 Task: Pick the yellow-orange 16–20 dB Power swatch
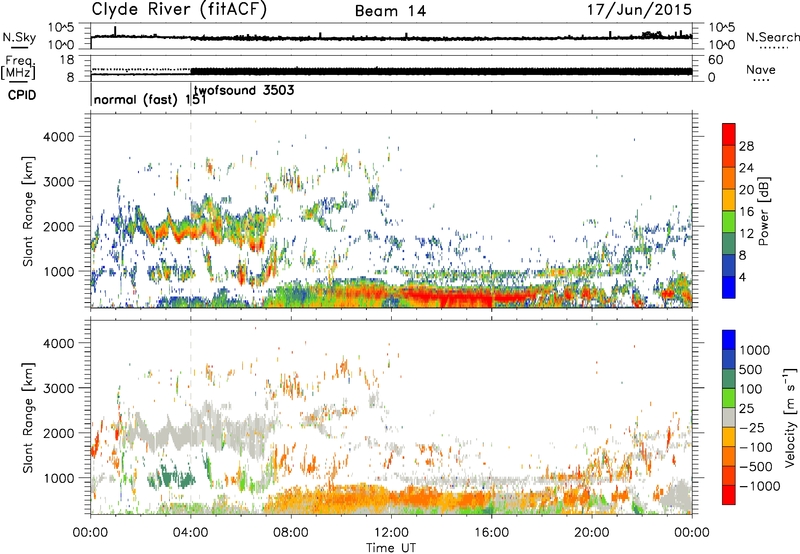729,200
